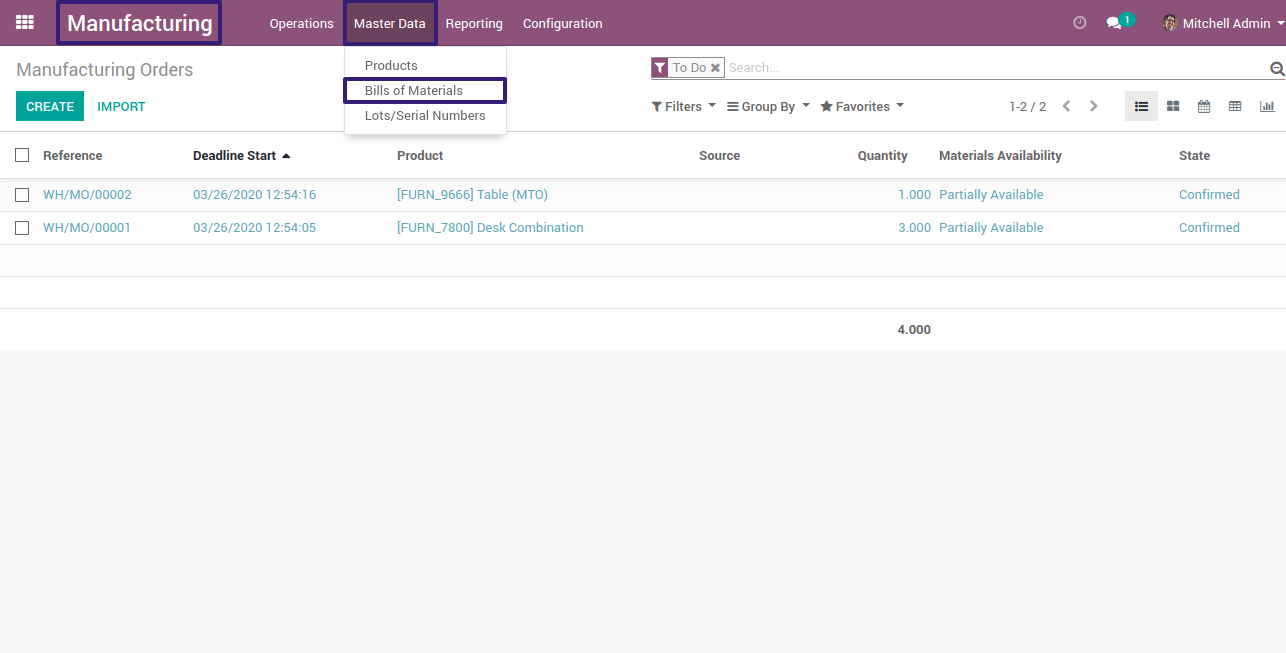
Task: Sort by Quantity column header
Action: (x=882, y=155)
